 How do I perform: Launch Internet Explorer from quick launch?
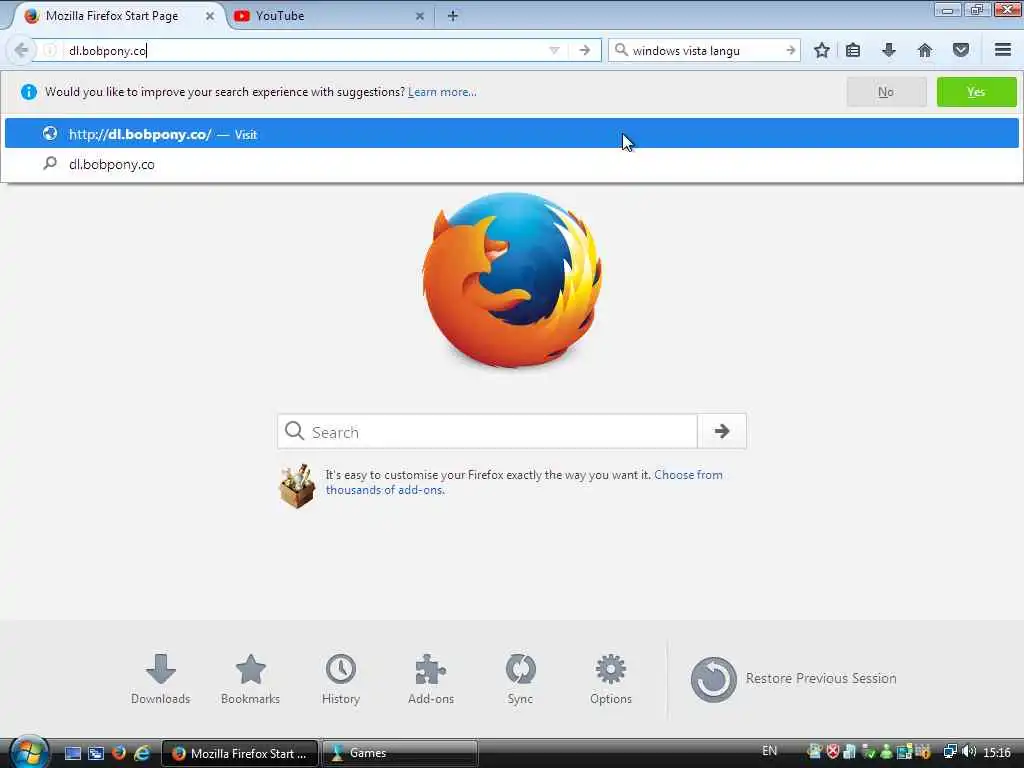pyautogui.click(x=142, y=753)
